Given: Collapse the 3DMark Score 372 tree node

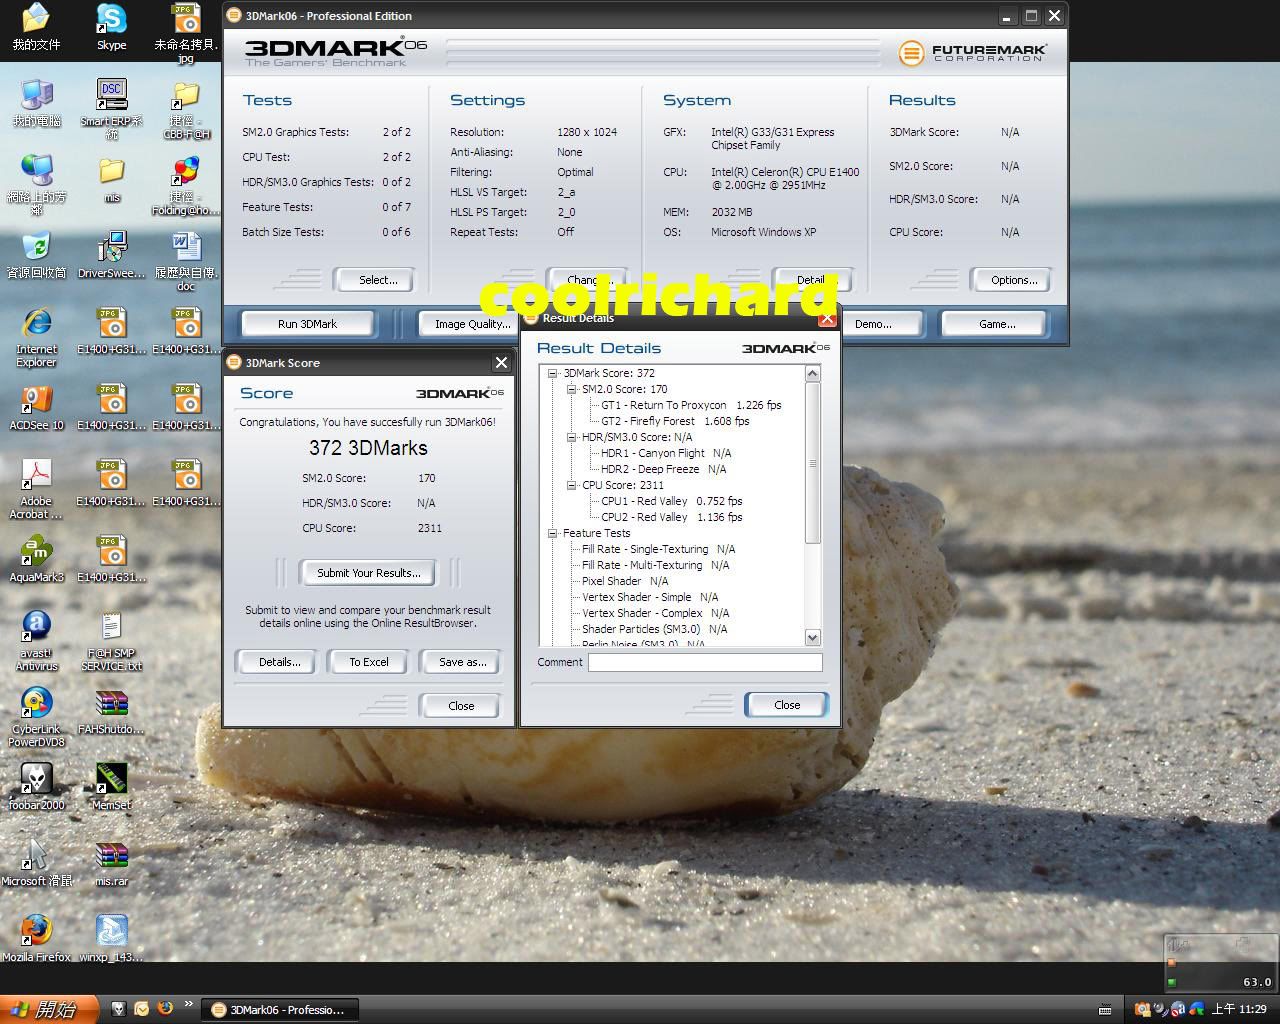Looking at the screenshot, I should 552,373.
